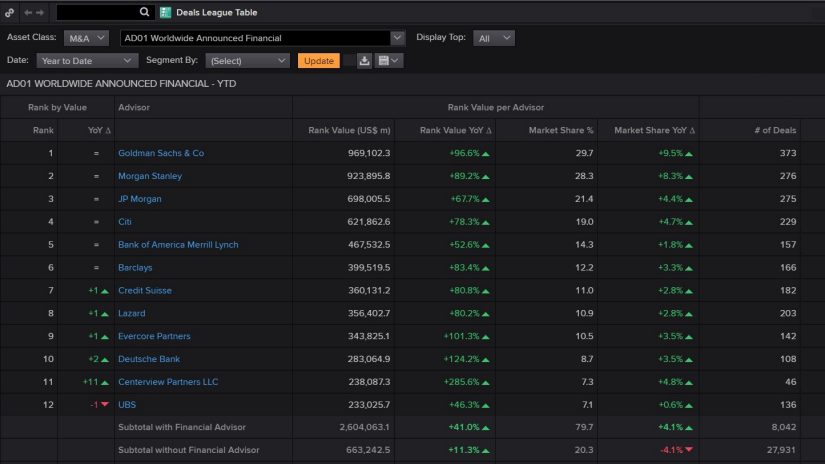This screenshot has width=825, height=464.
Task: Open the layout options icon dropdown
Action: tap(389, 60)
